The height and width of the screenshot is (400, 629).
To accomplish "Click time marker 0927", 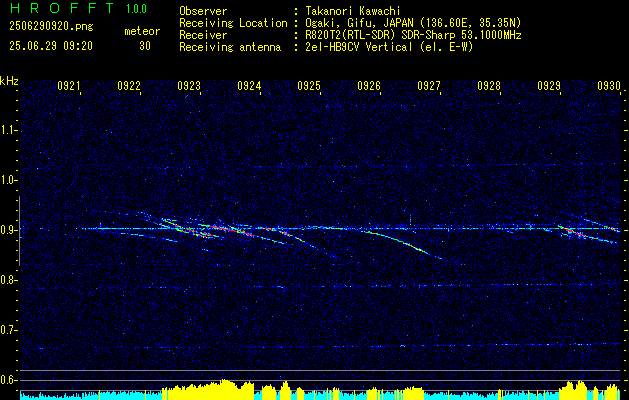I will click(429, 86).
